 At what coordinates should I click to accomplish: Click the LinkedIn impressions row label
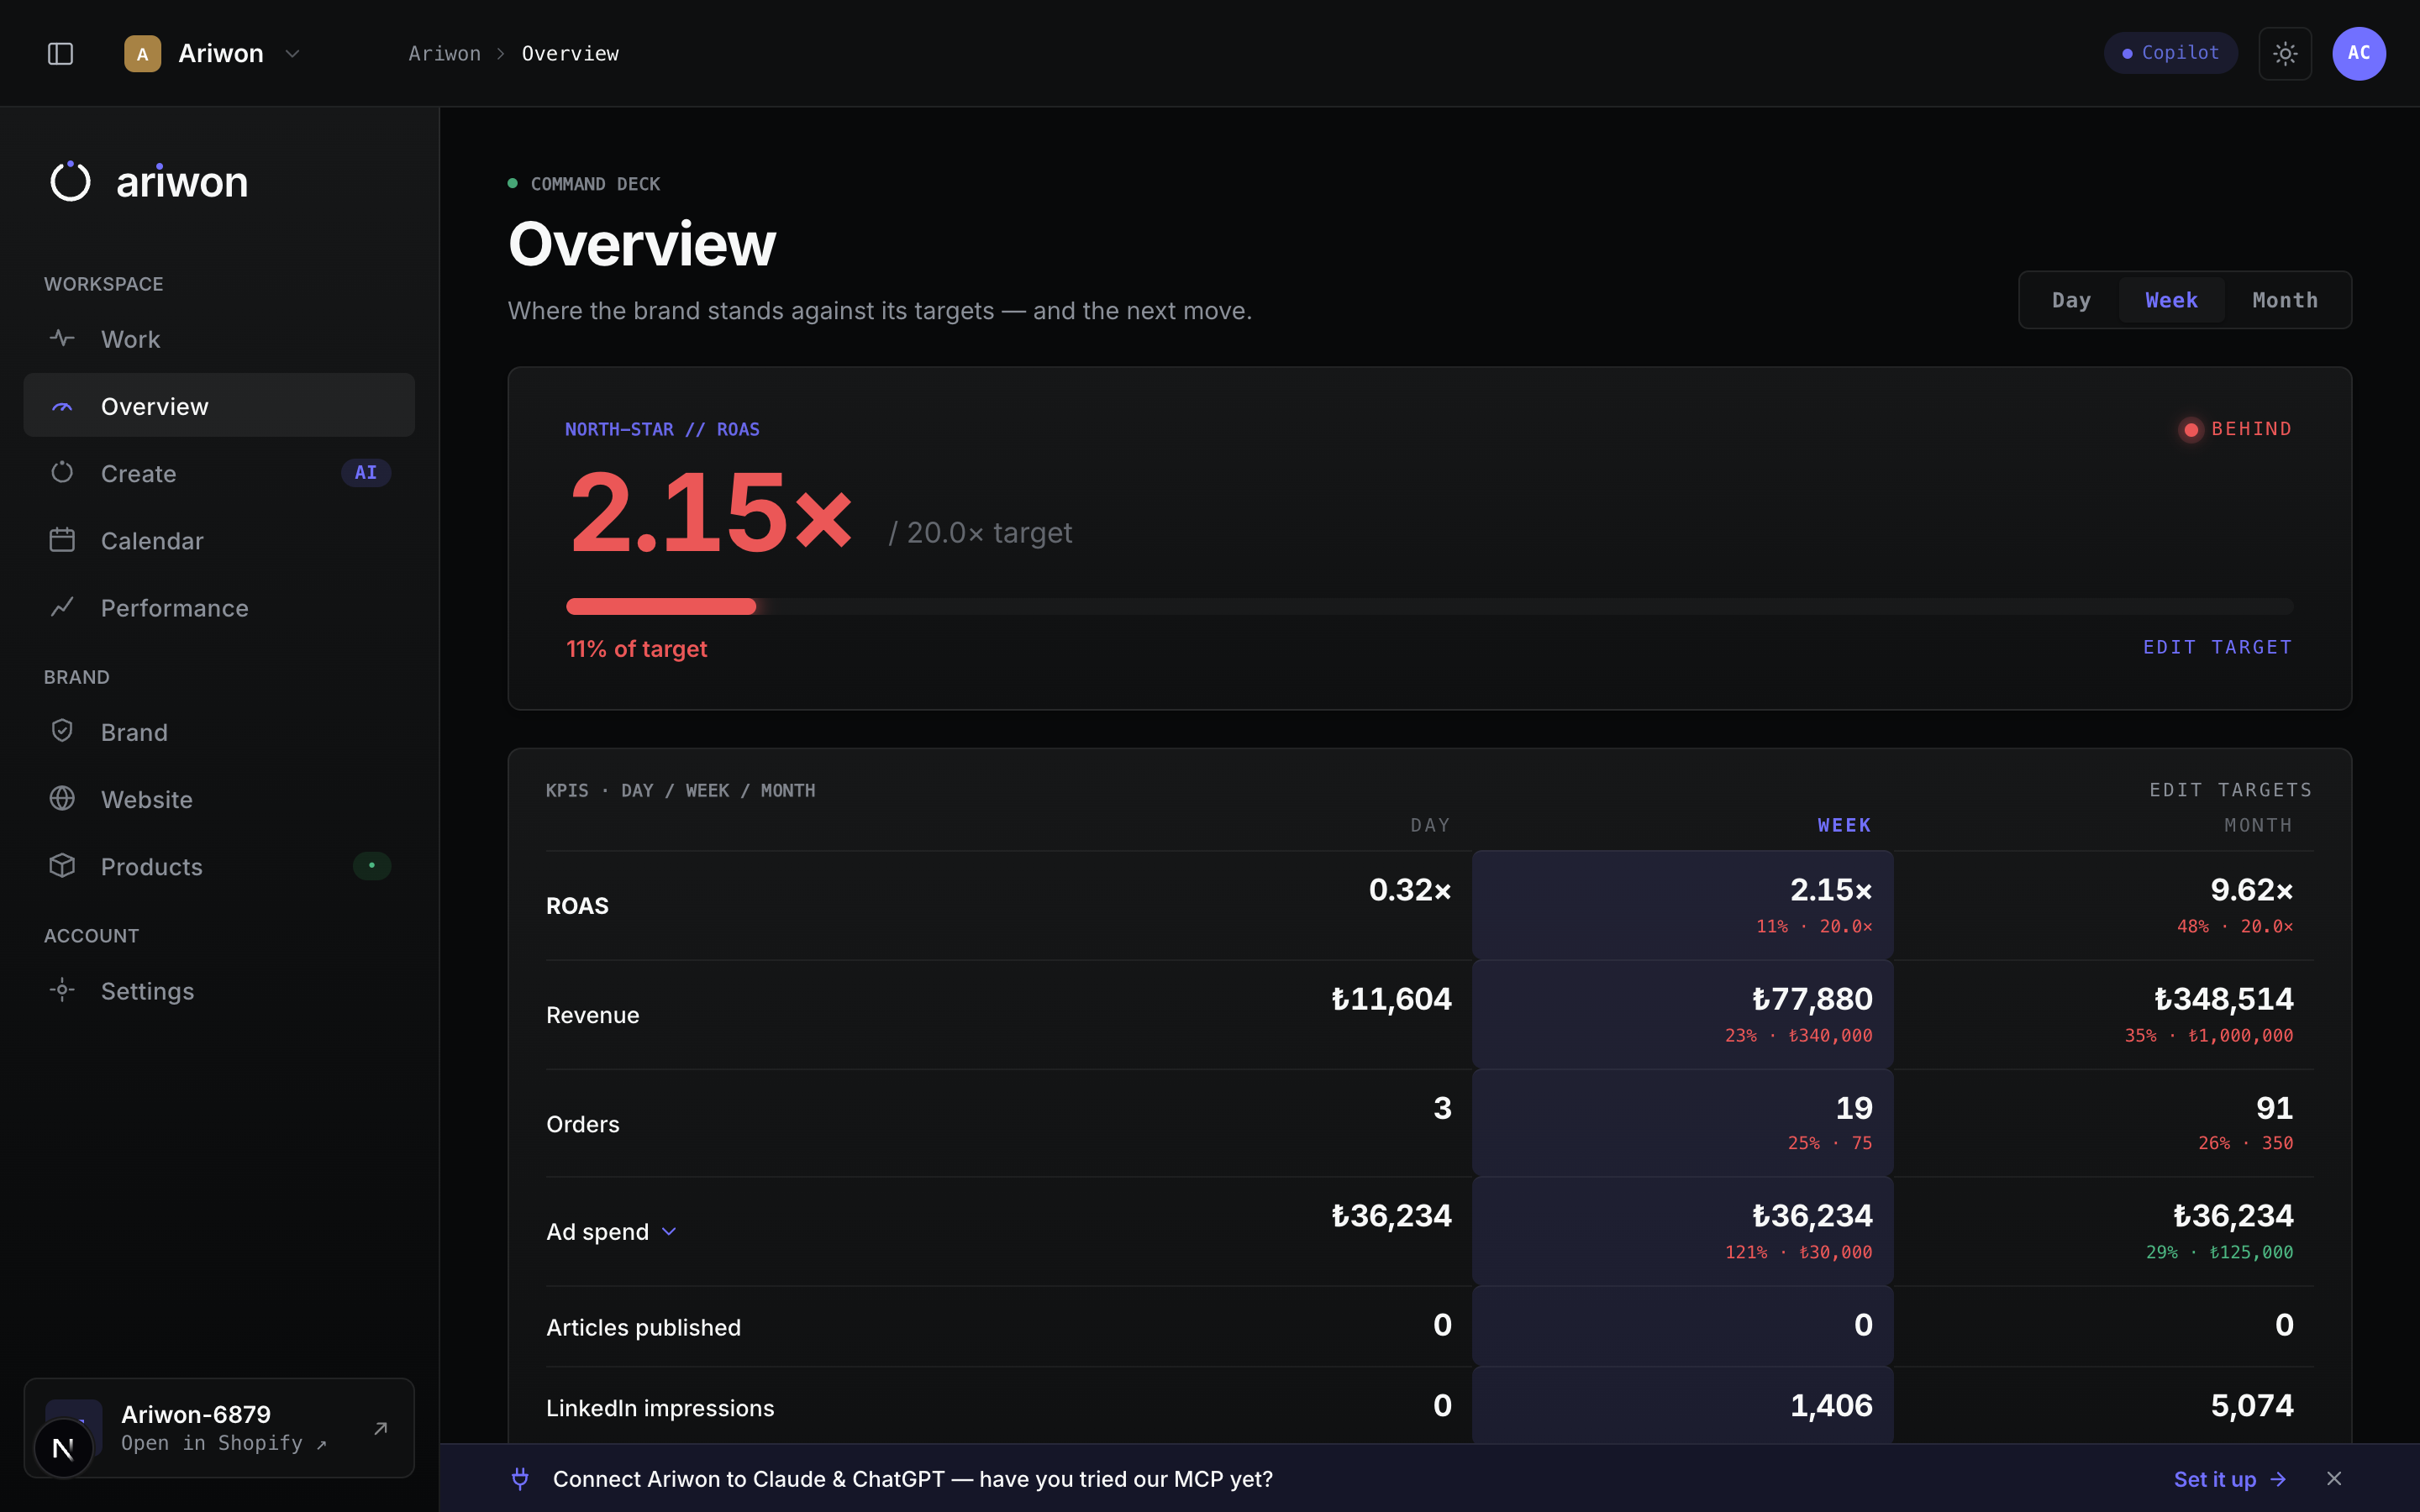660,1407
